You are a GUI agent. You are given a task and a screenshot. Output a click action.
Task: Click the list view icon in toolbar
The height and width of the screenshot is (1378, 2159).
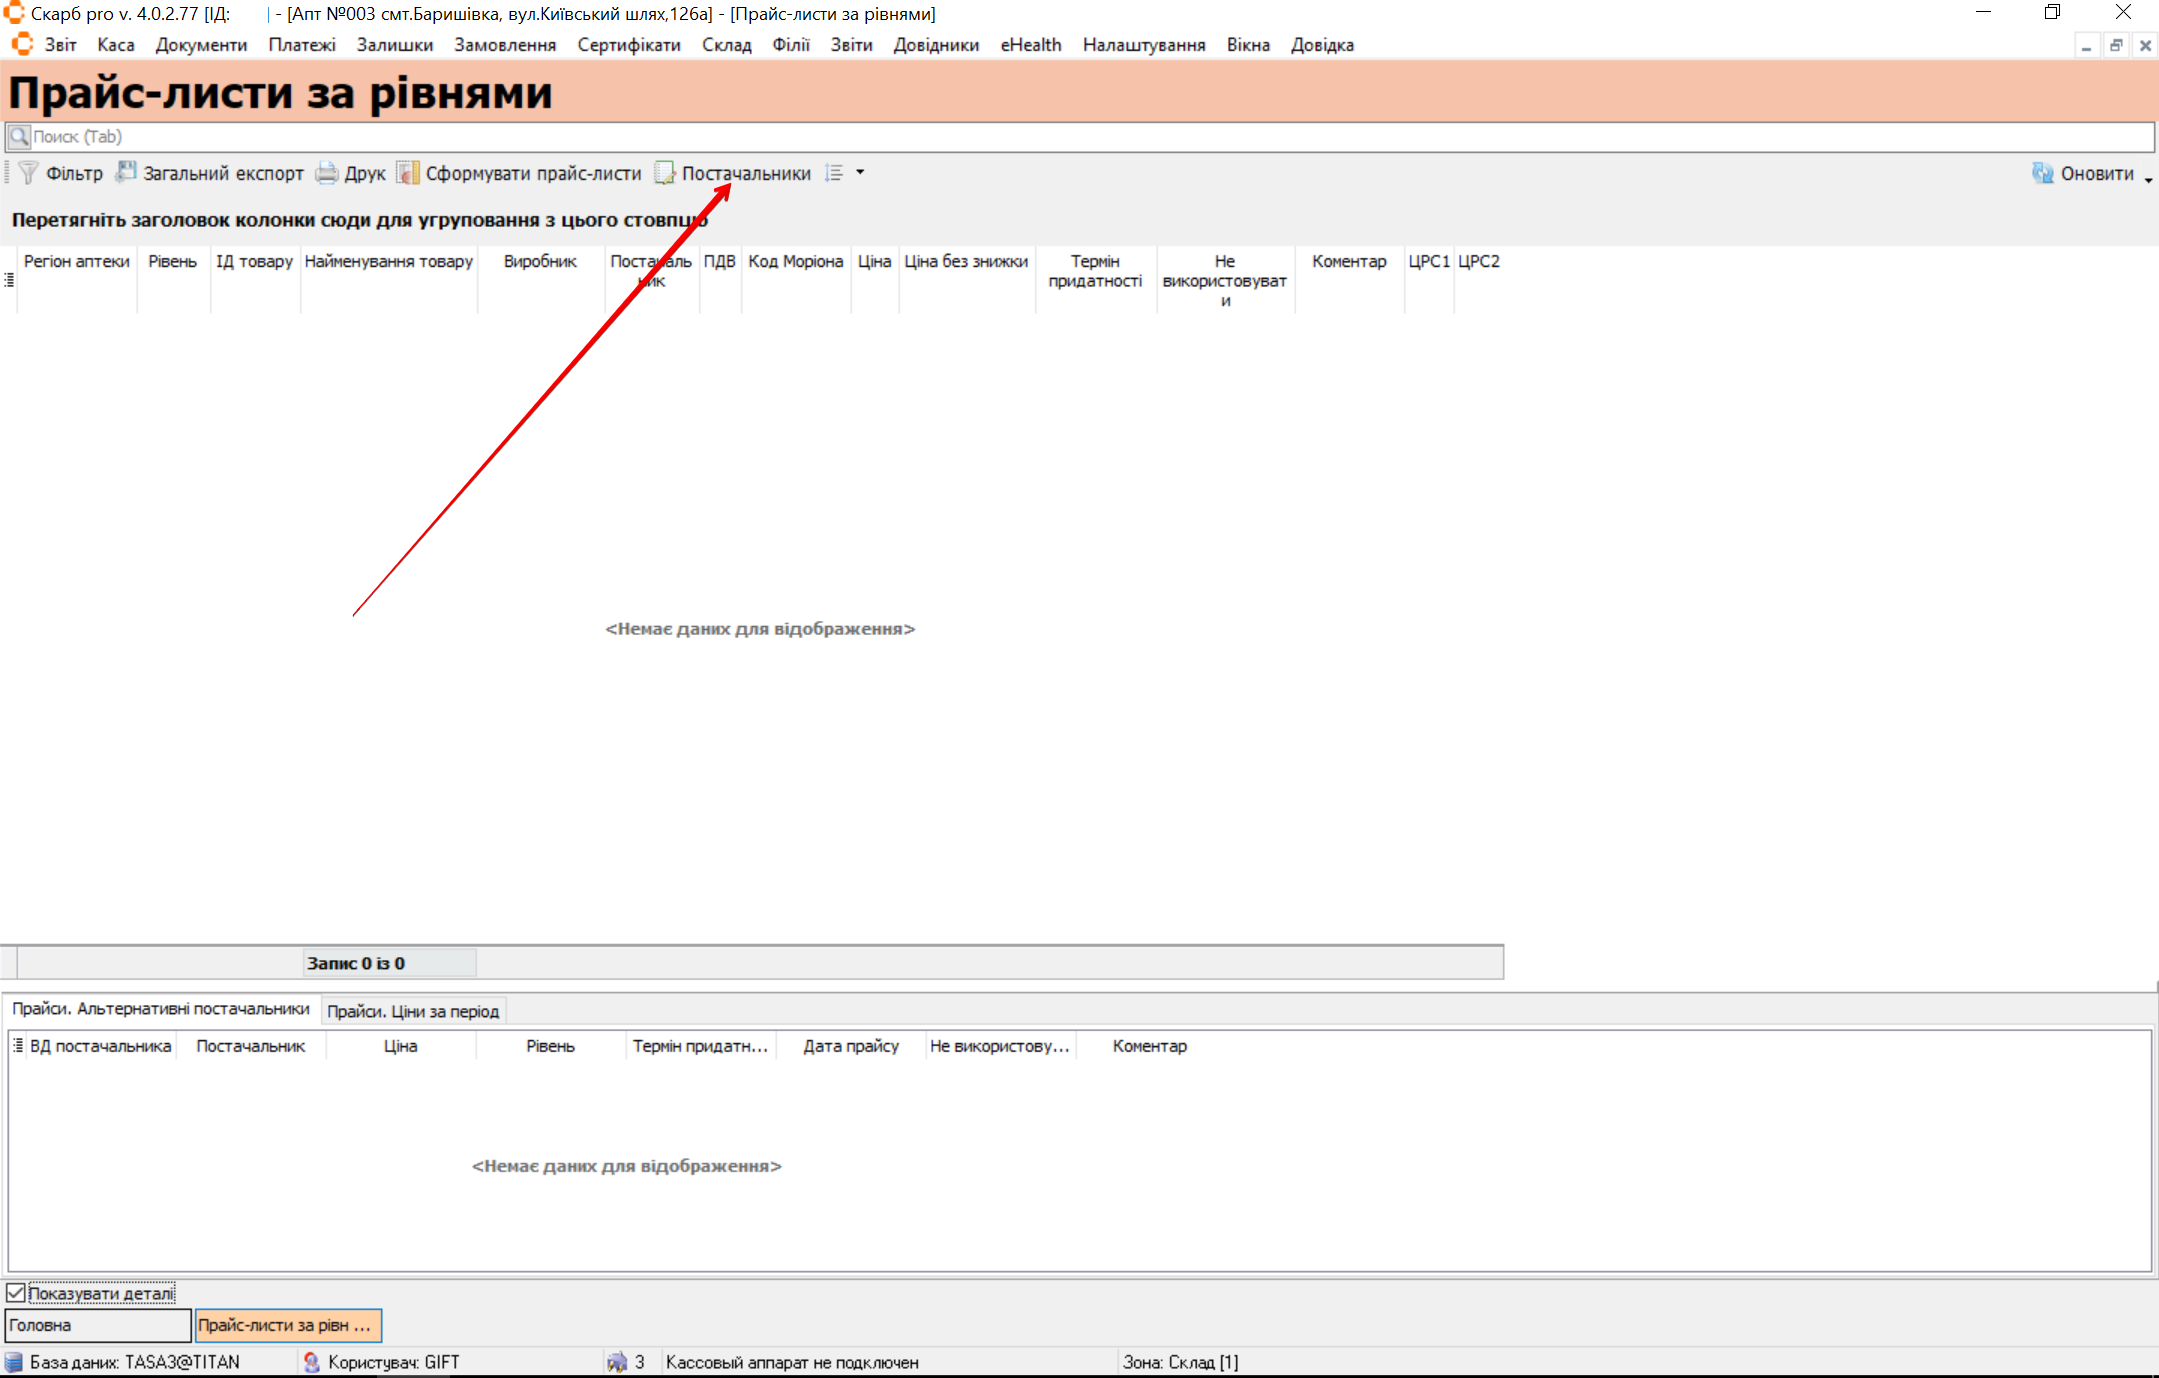coord(834,173)
